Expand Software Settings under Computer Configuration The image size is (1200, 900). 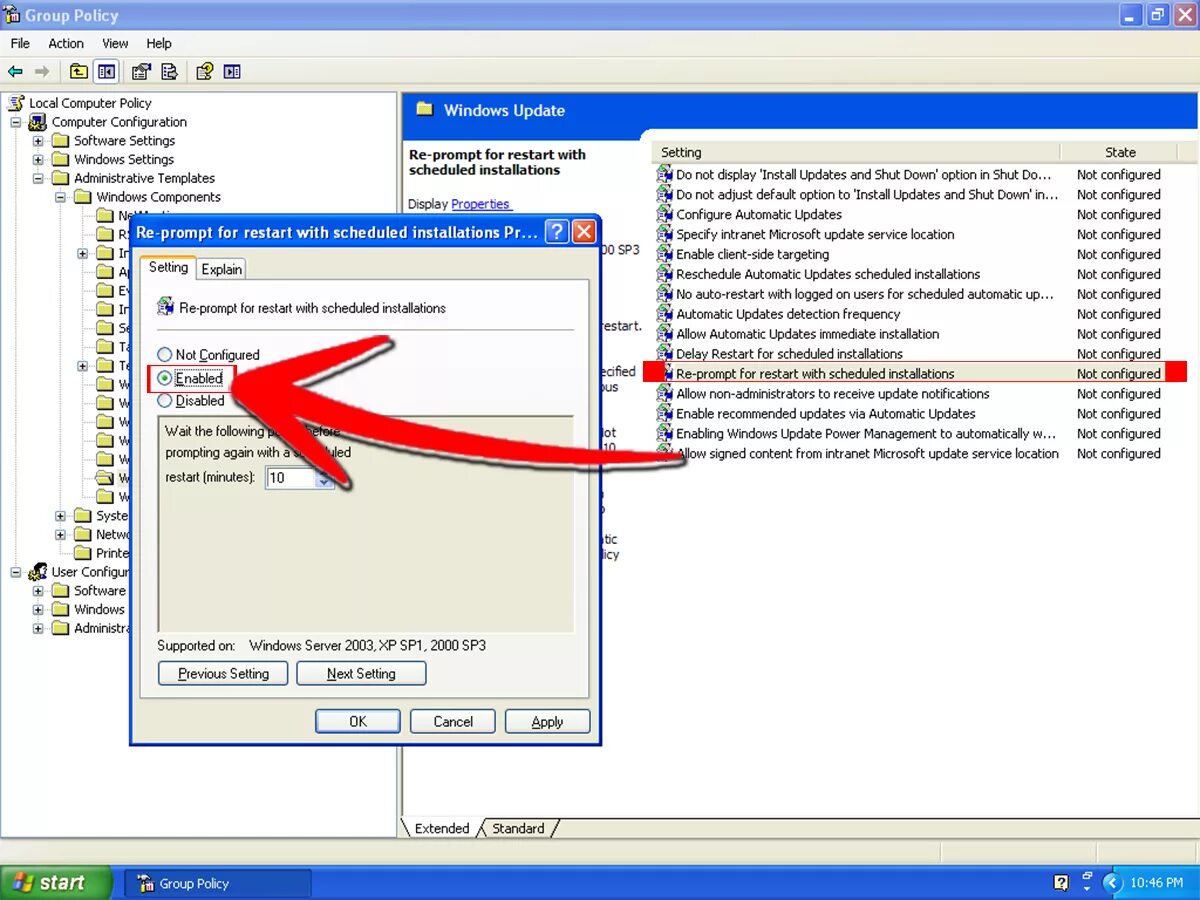tap(38, 141)
